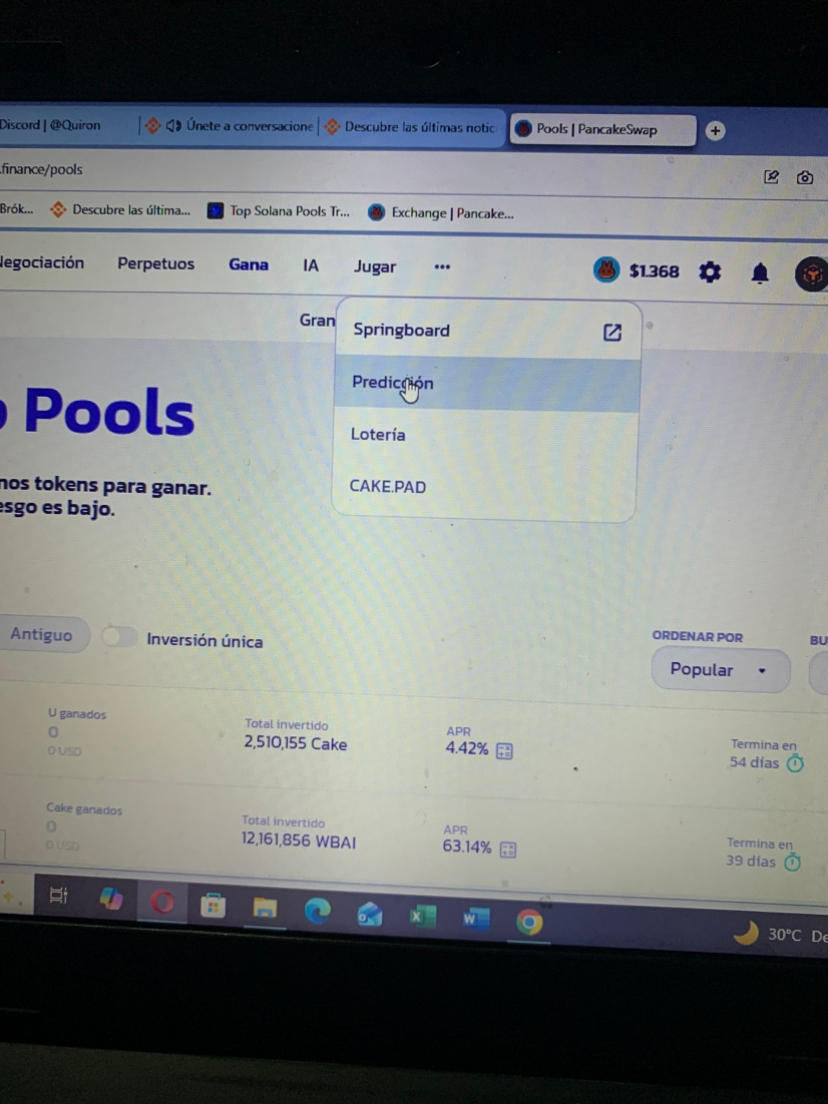The width and height of the screenshot is (828, 1104).
Task: Open the Gana navigation menu
Action: click(x=249, y=265)
